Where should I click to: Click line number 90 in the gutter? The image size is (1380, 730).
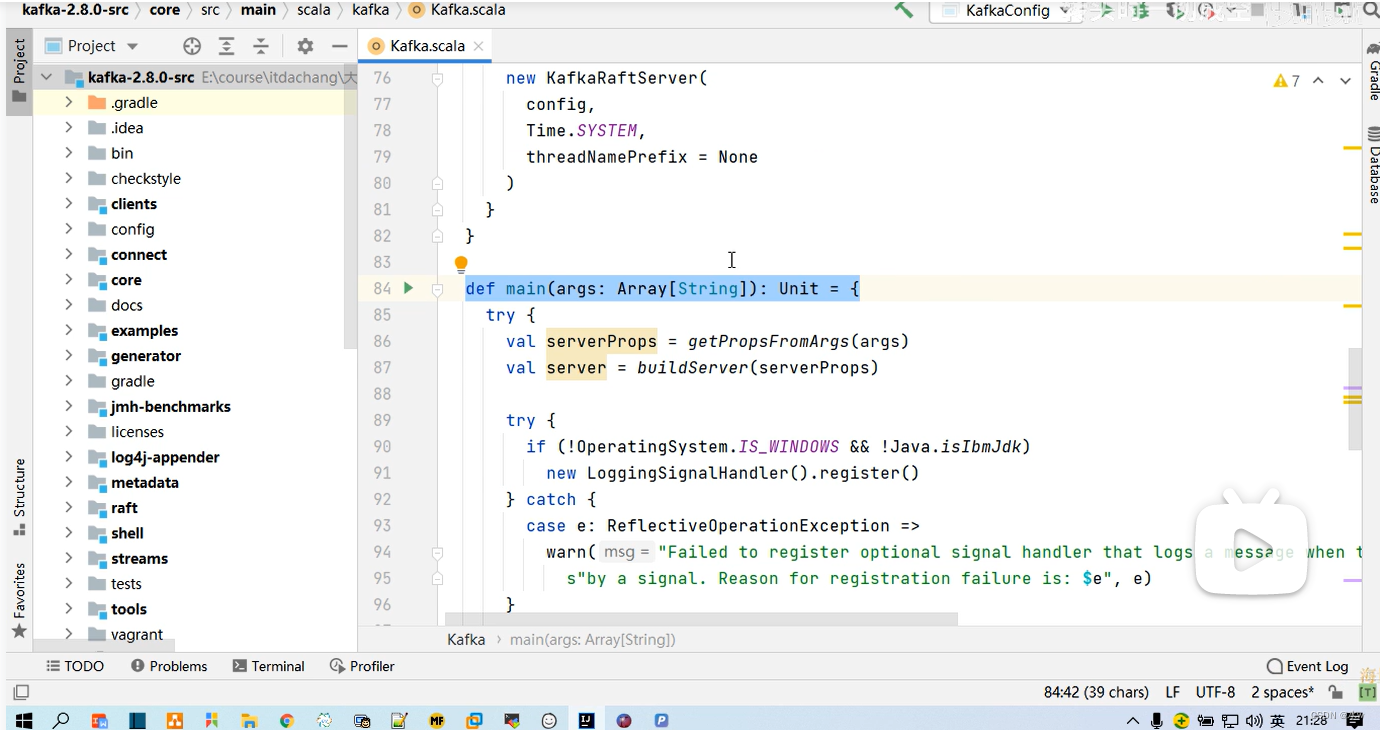pos(382,446)
